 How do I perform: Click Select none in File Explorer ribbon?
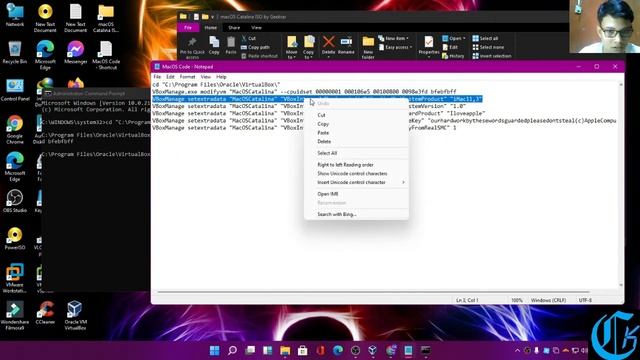(x=488, y=47)
